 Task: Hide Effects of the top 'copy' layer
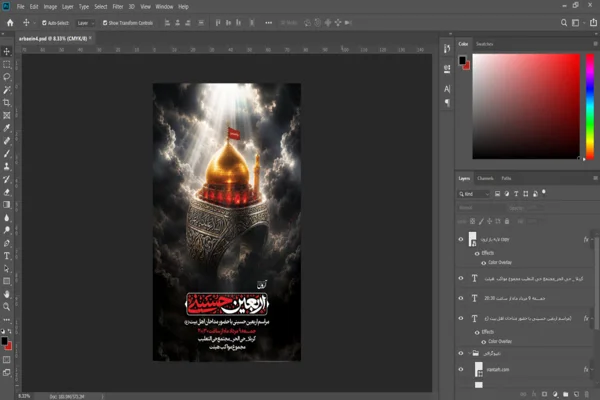click(477, 253)
